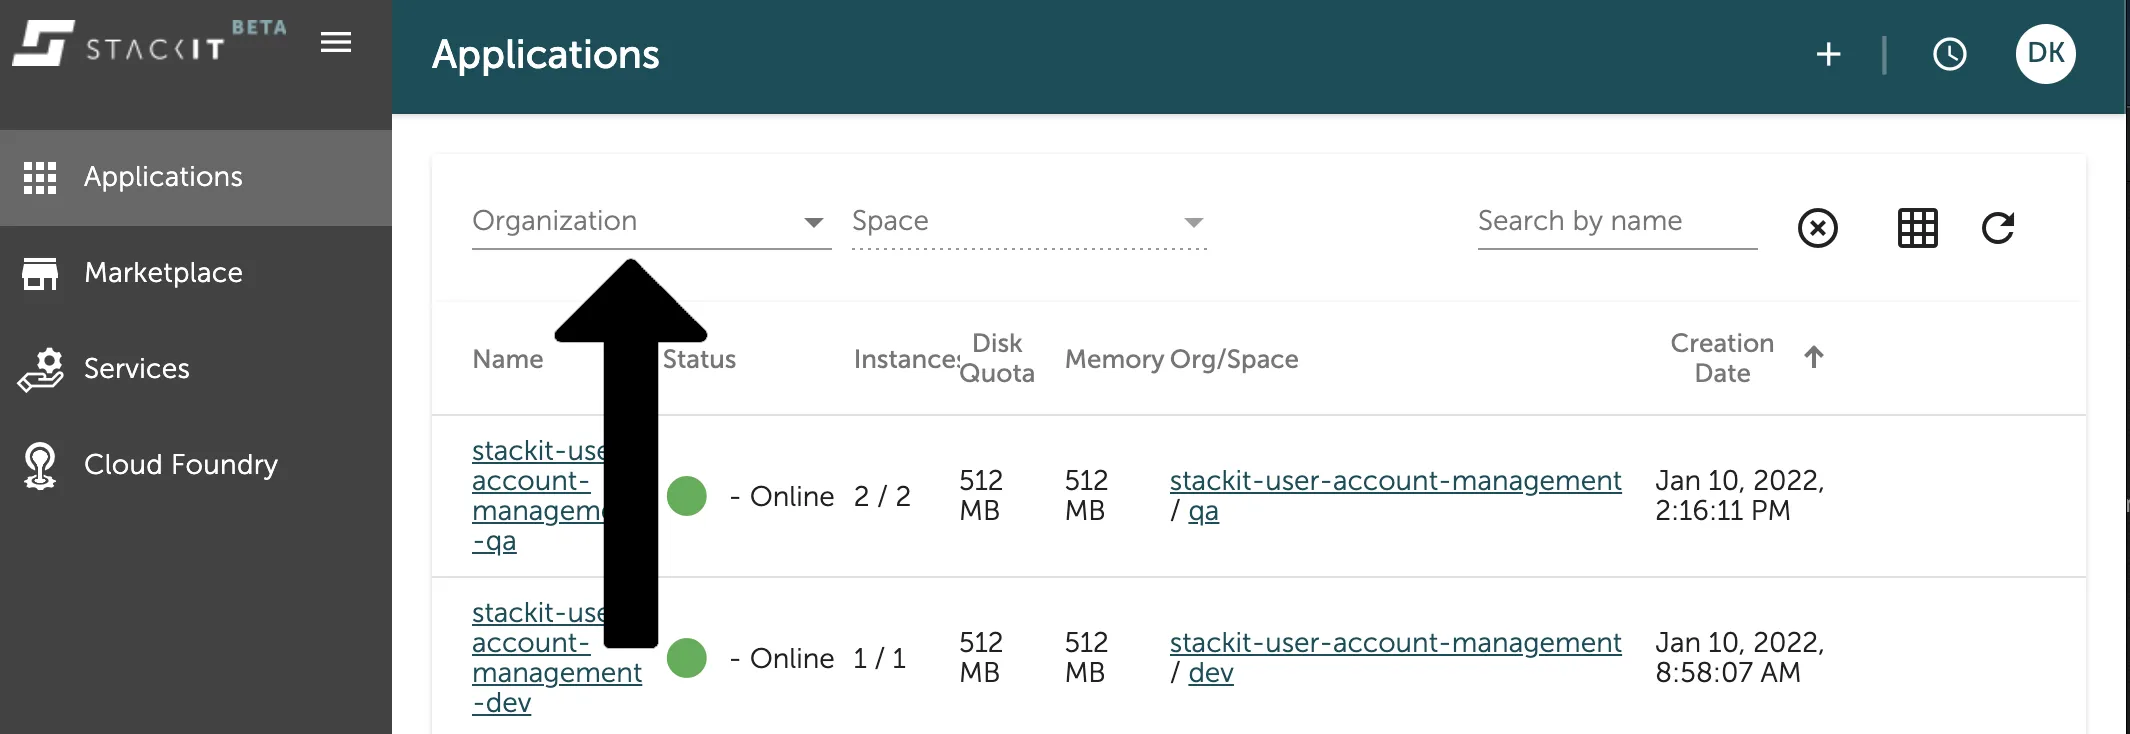Click the STACKIT logo
This screenshot has height=734, width=2130.
pos(118,43)
